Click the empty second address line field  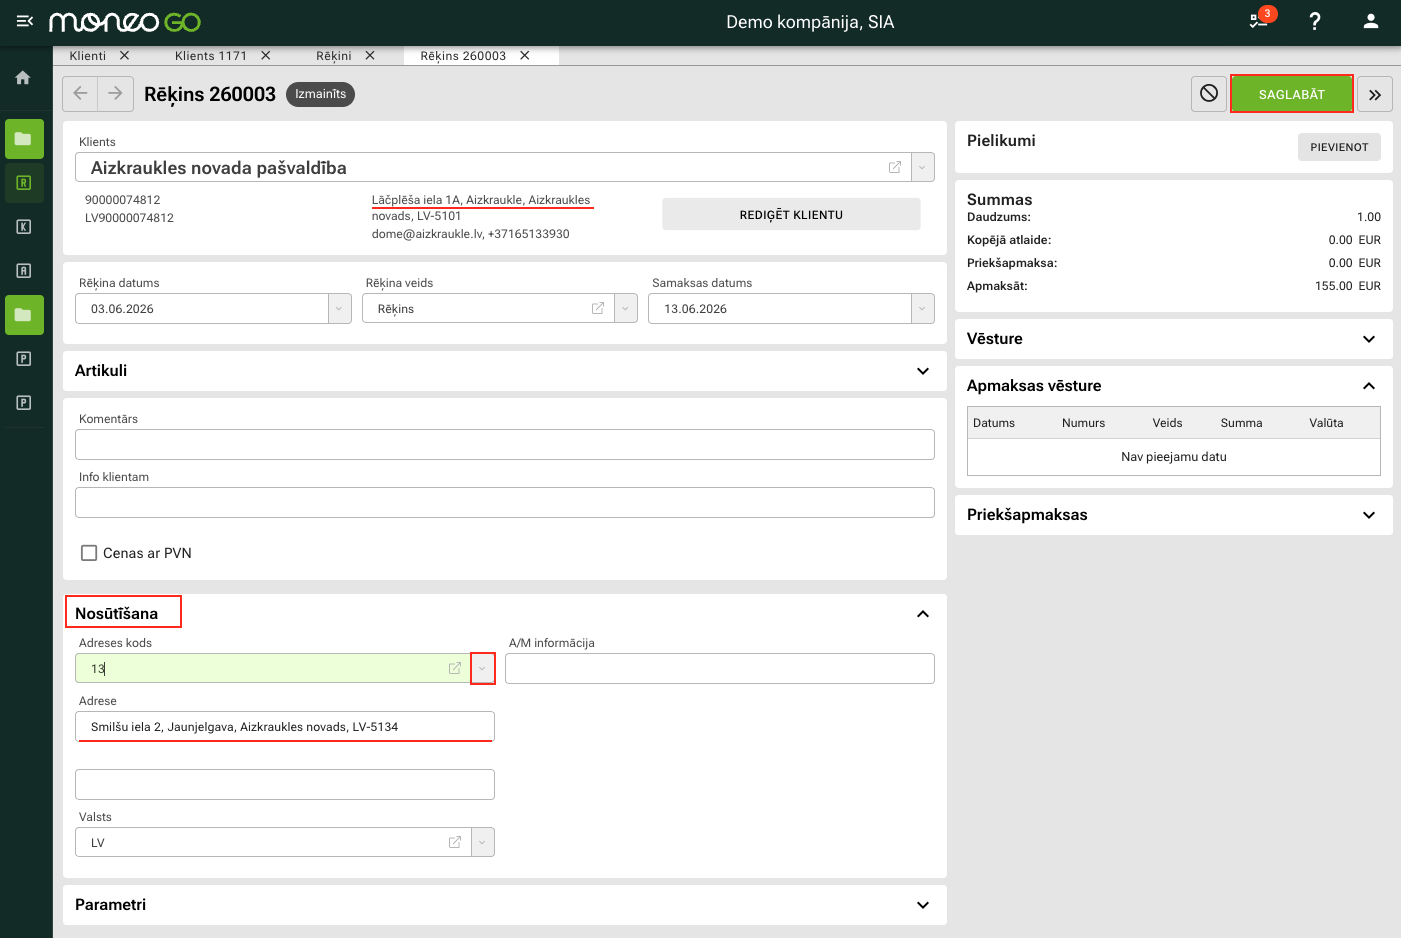click(285, 785)
